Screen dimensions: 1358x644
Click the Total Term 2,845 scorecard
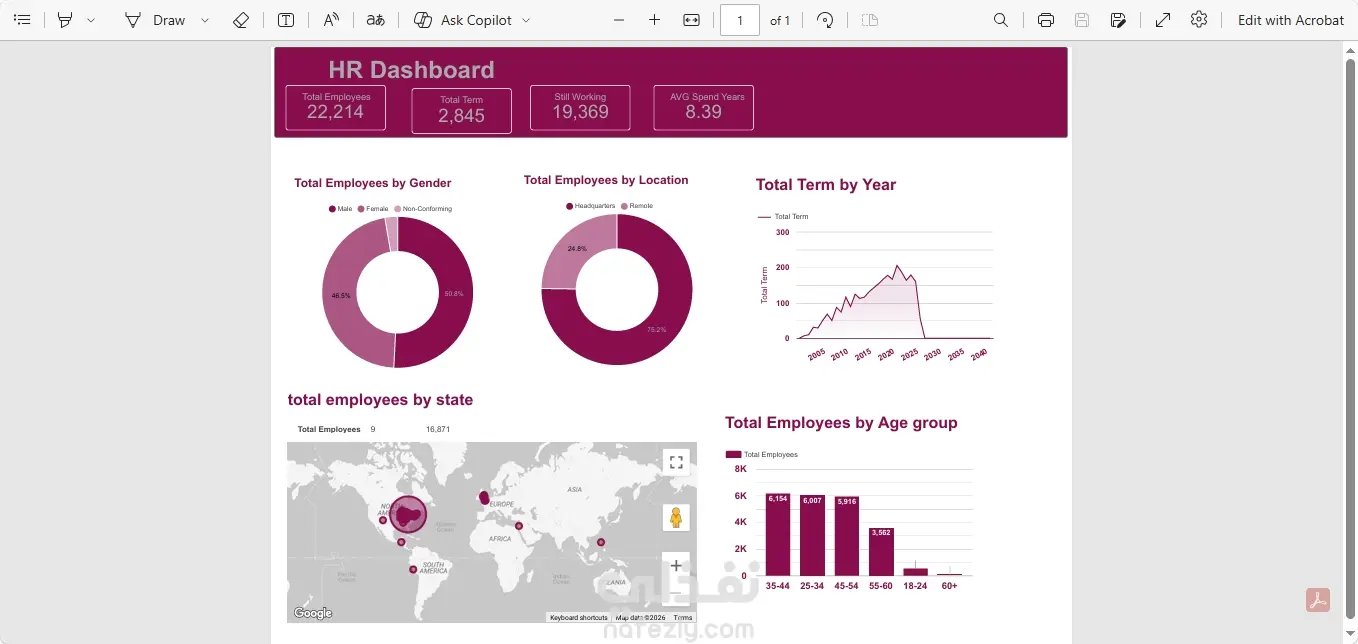click(x=461, y=110)
